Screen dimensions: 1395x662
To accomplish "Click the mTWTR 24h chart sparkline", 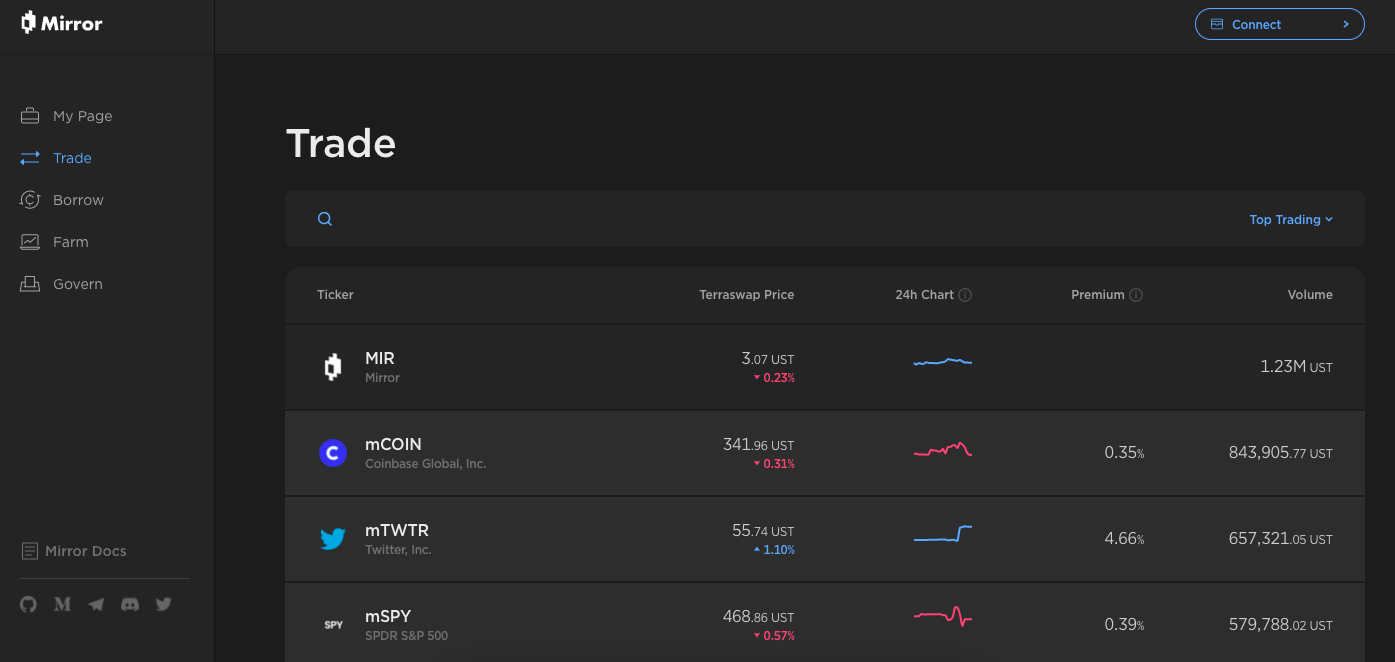I will coord(943,534).
